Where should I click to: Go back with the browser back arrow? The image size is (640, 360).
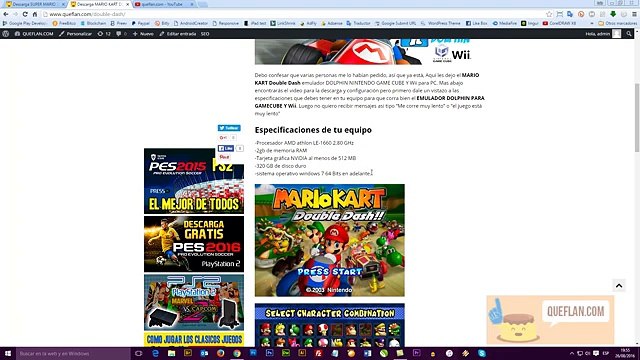[x=6, y=14]
